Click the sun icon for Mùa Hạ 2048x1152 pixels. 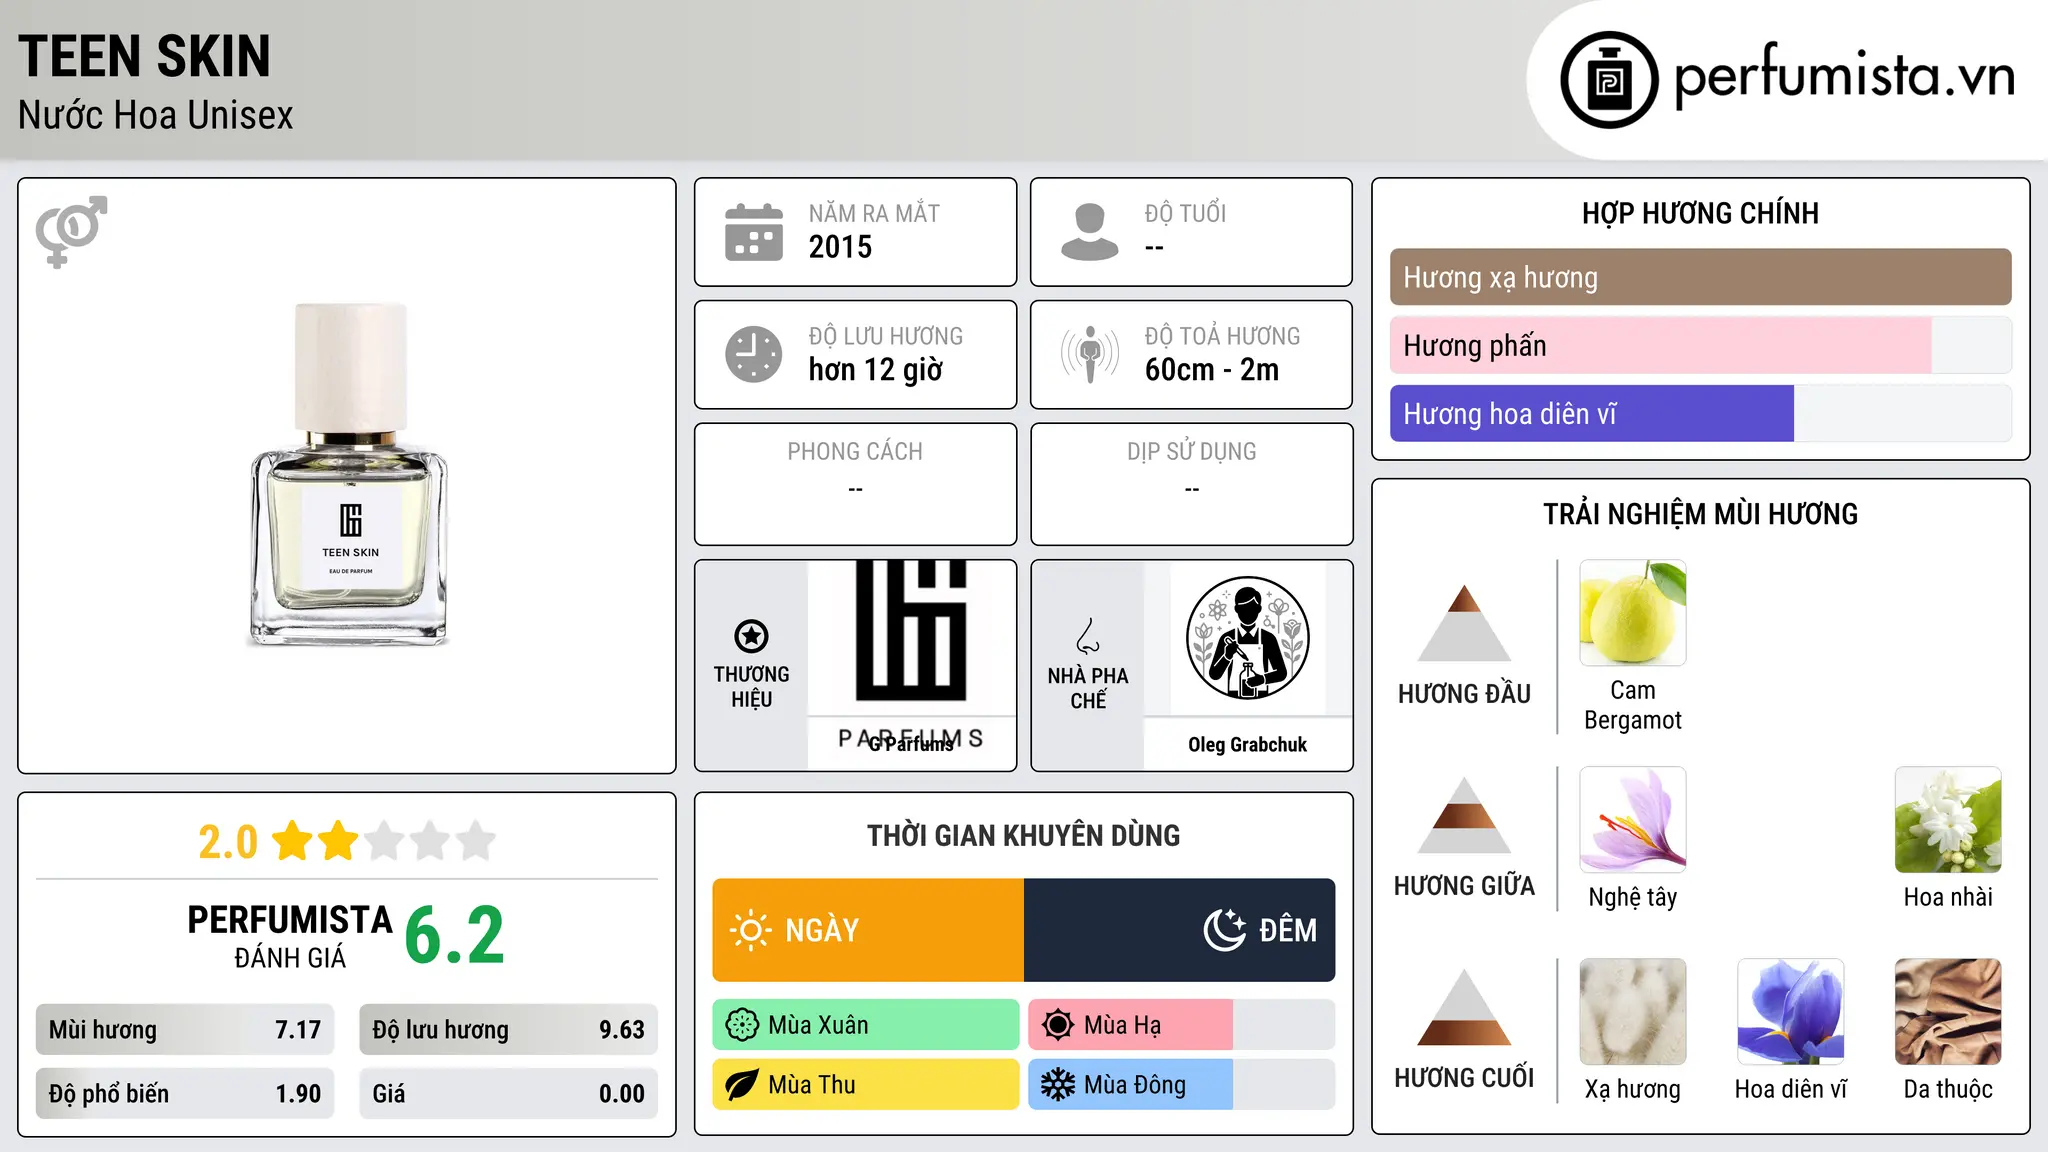[x=1058, y=1025]
